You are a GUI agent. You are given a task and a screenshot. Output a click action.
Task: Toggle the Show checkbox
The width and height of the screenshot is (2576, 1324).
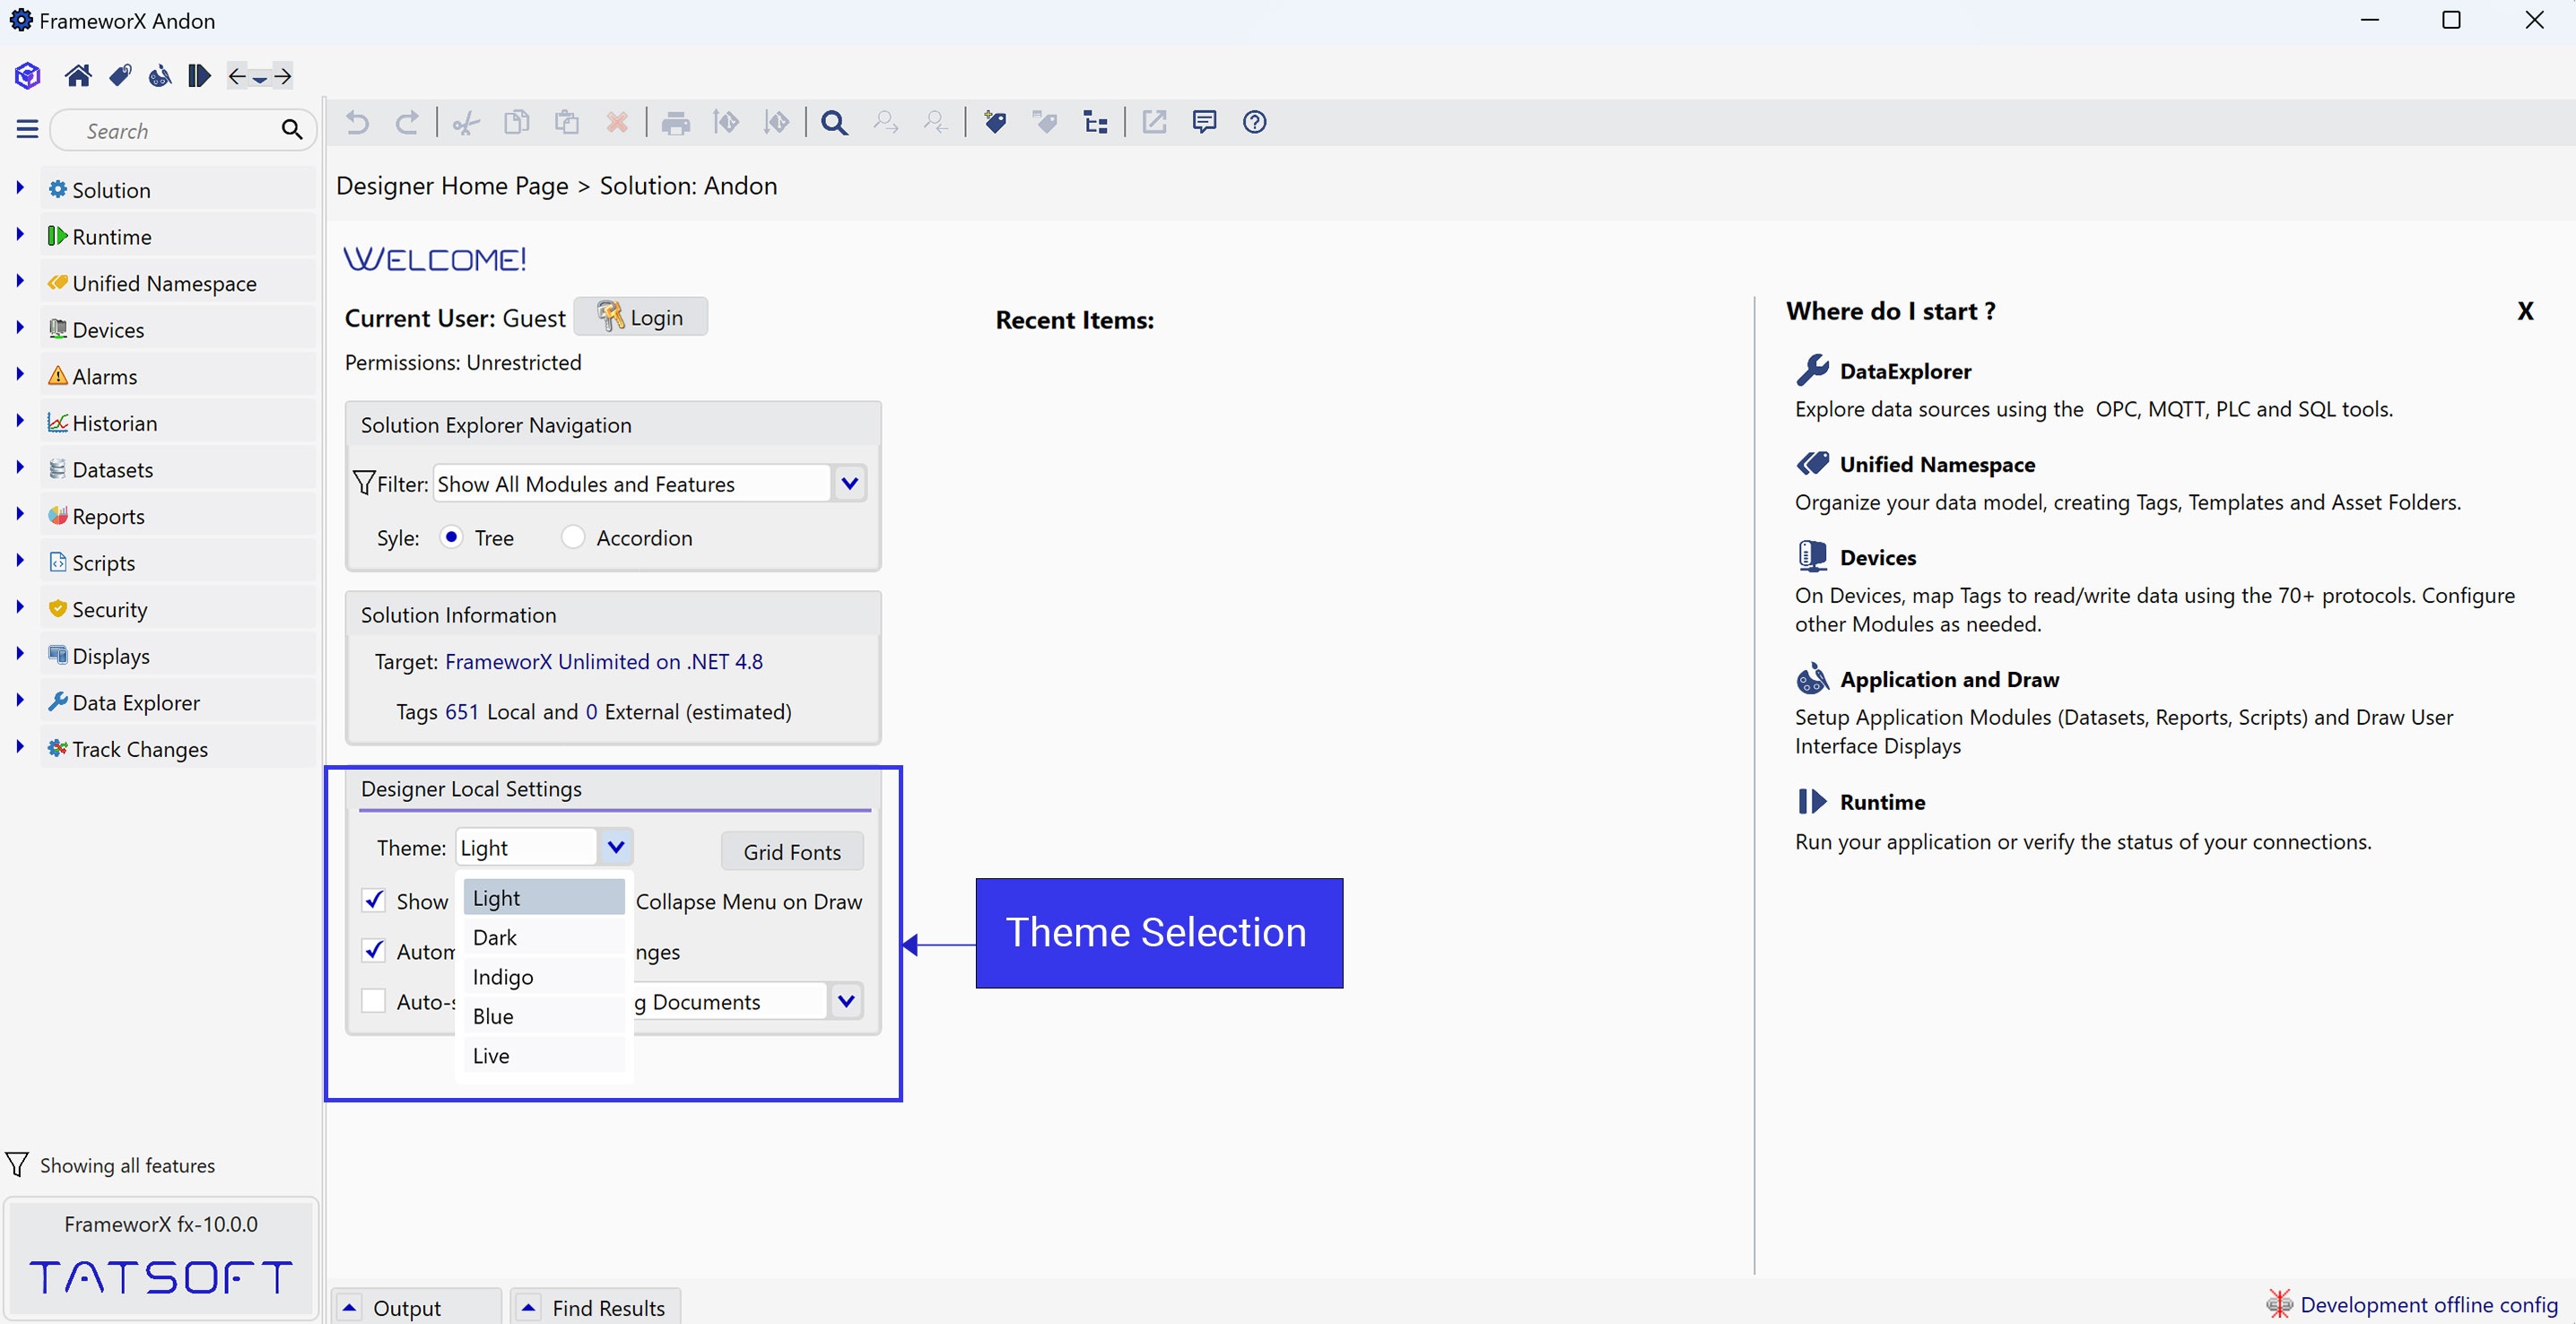pos(373,900)
